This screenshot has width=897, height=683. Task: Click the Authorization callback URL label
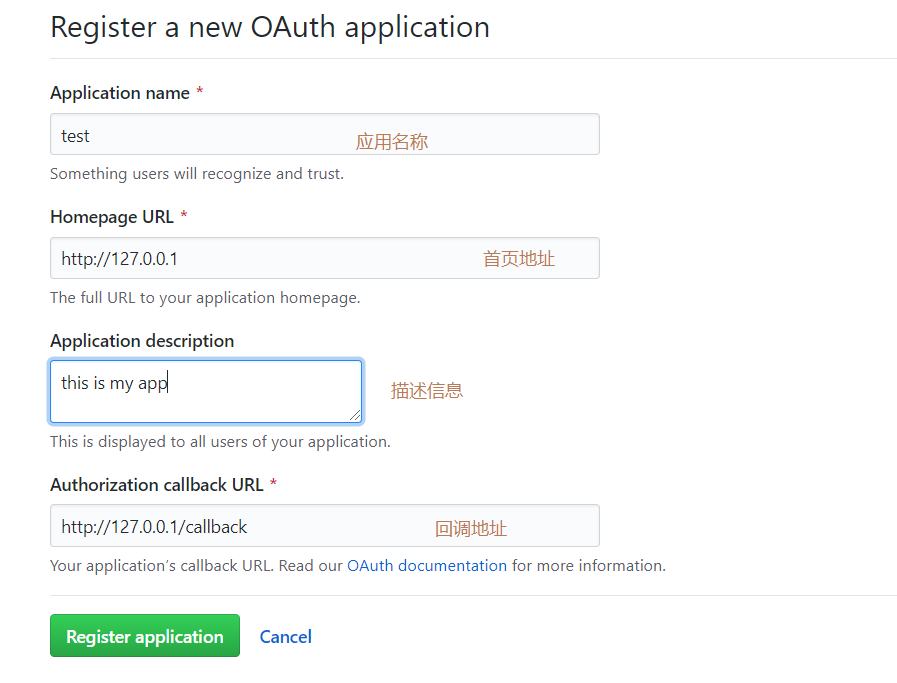[x=155, y=484]
